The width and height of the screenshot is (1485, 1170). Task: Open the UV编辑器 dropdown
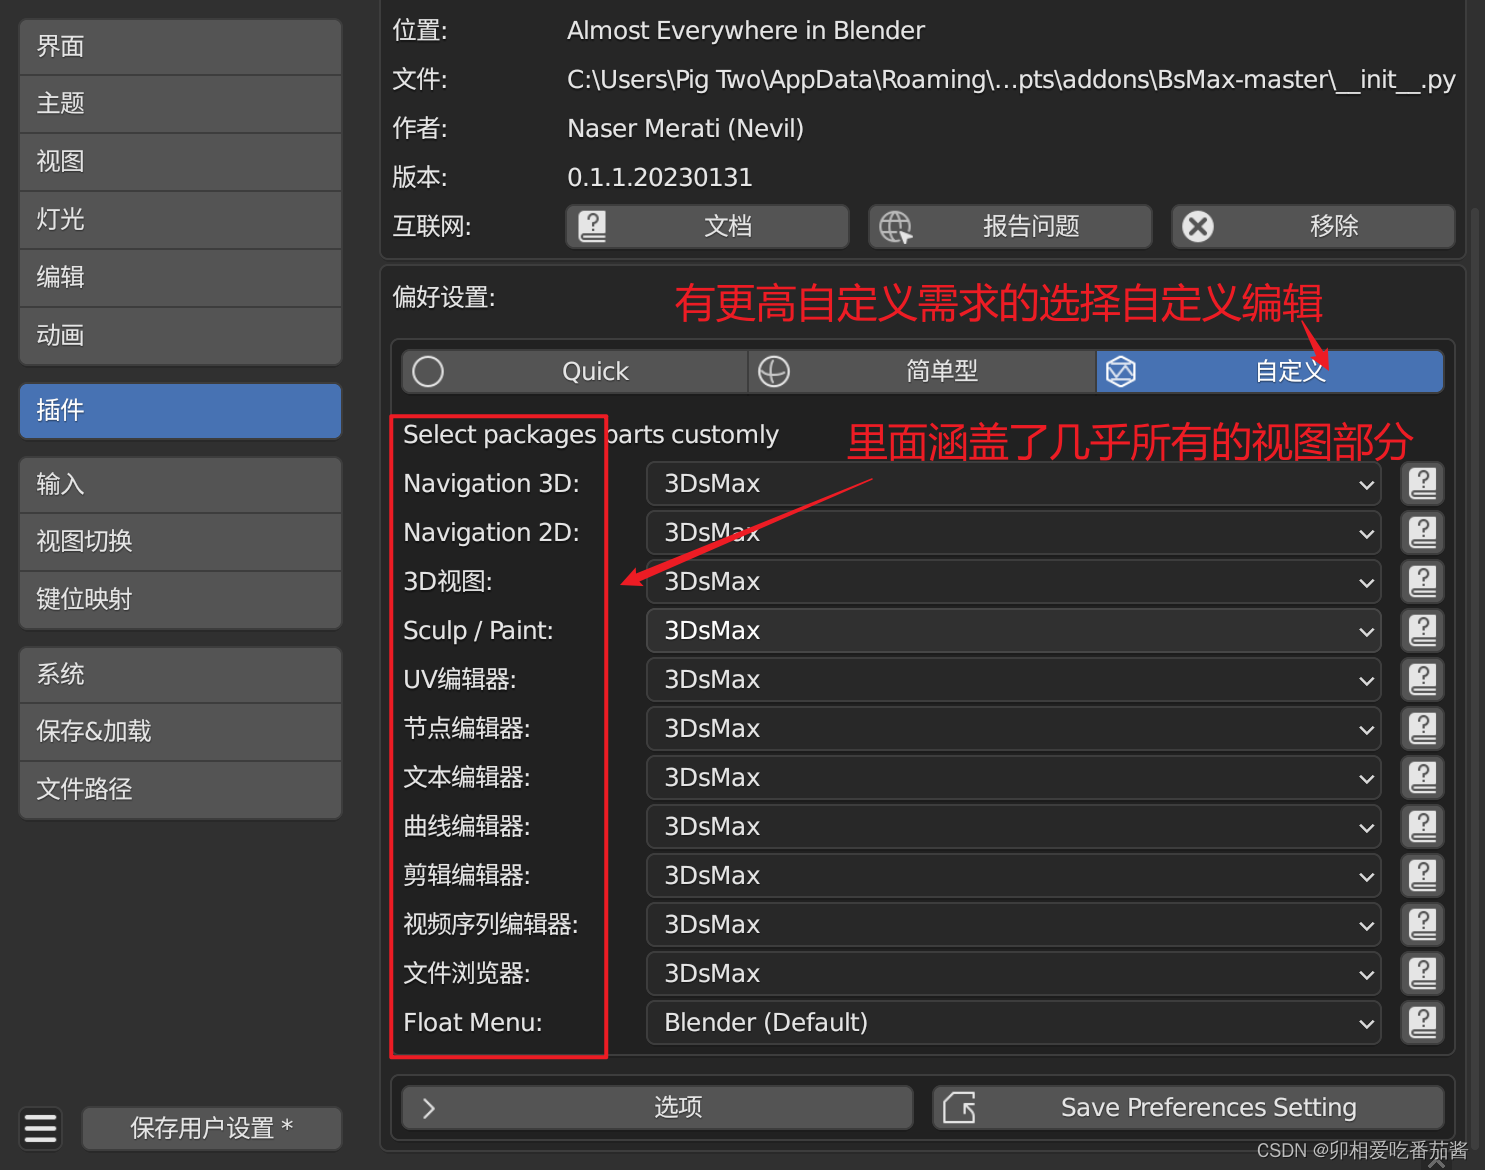pos(1014,679)
